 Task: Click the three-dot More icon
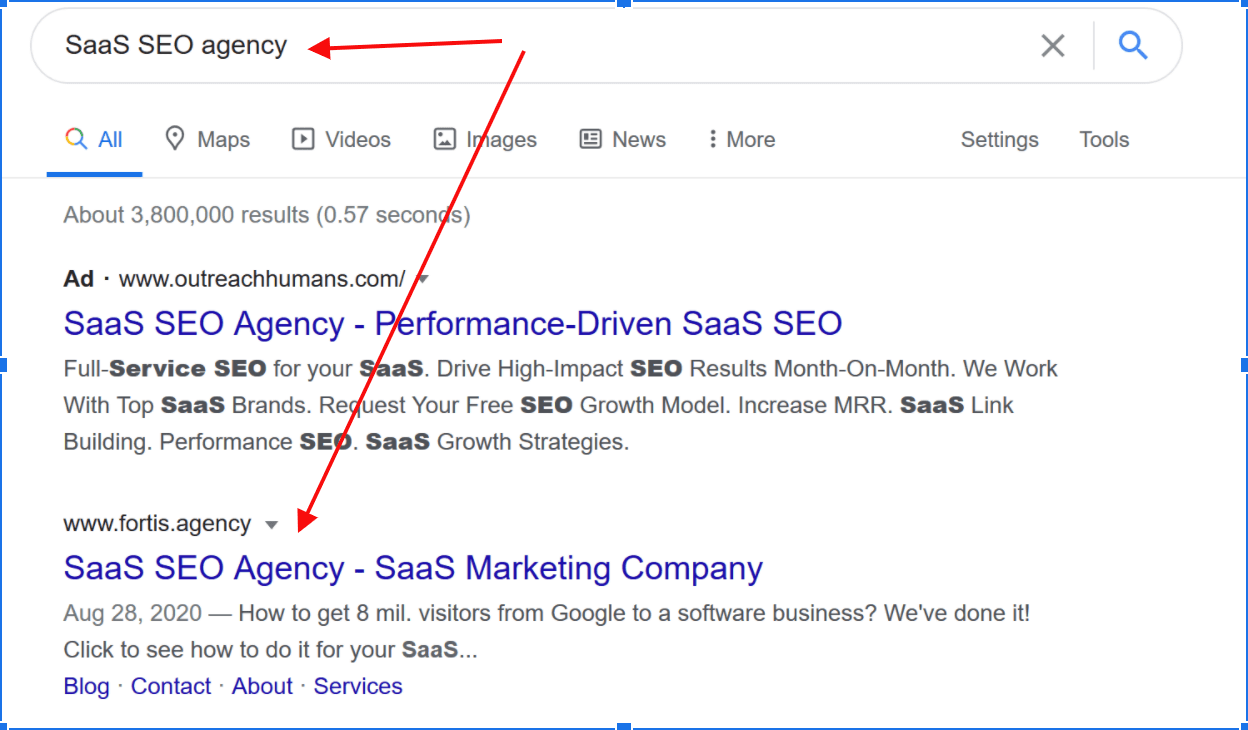tap(712, 139)
